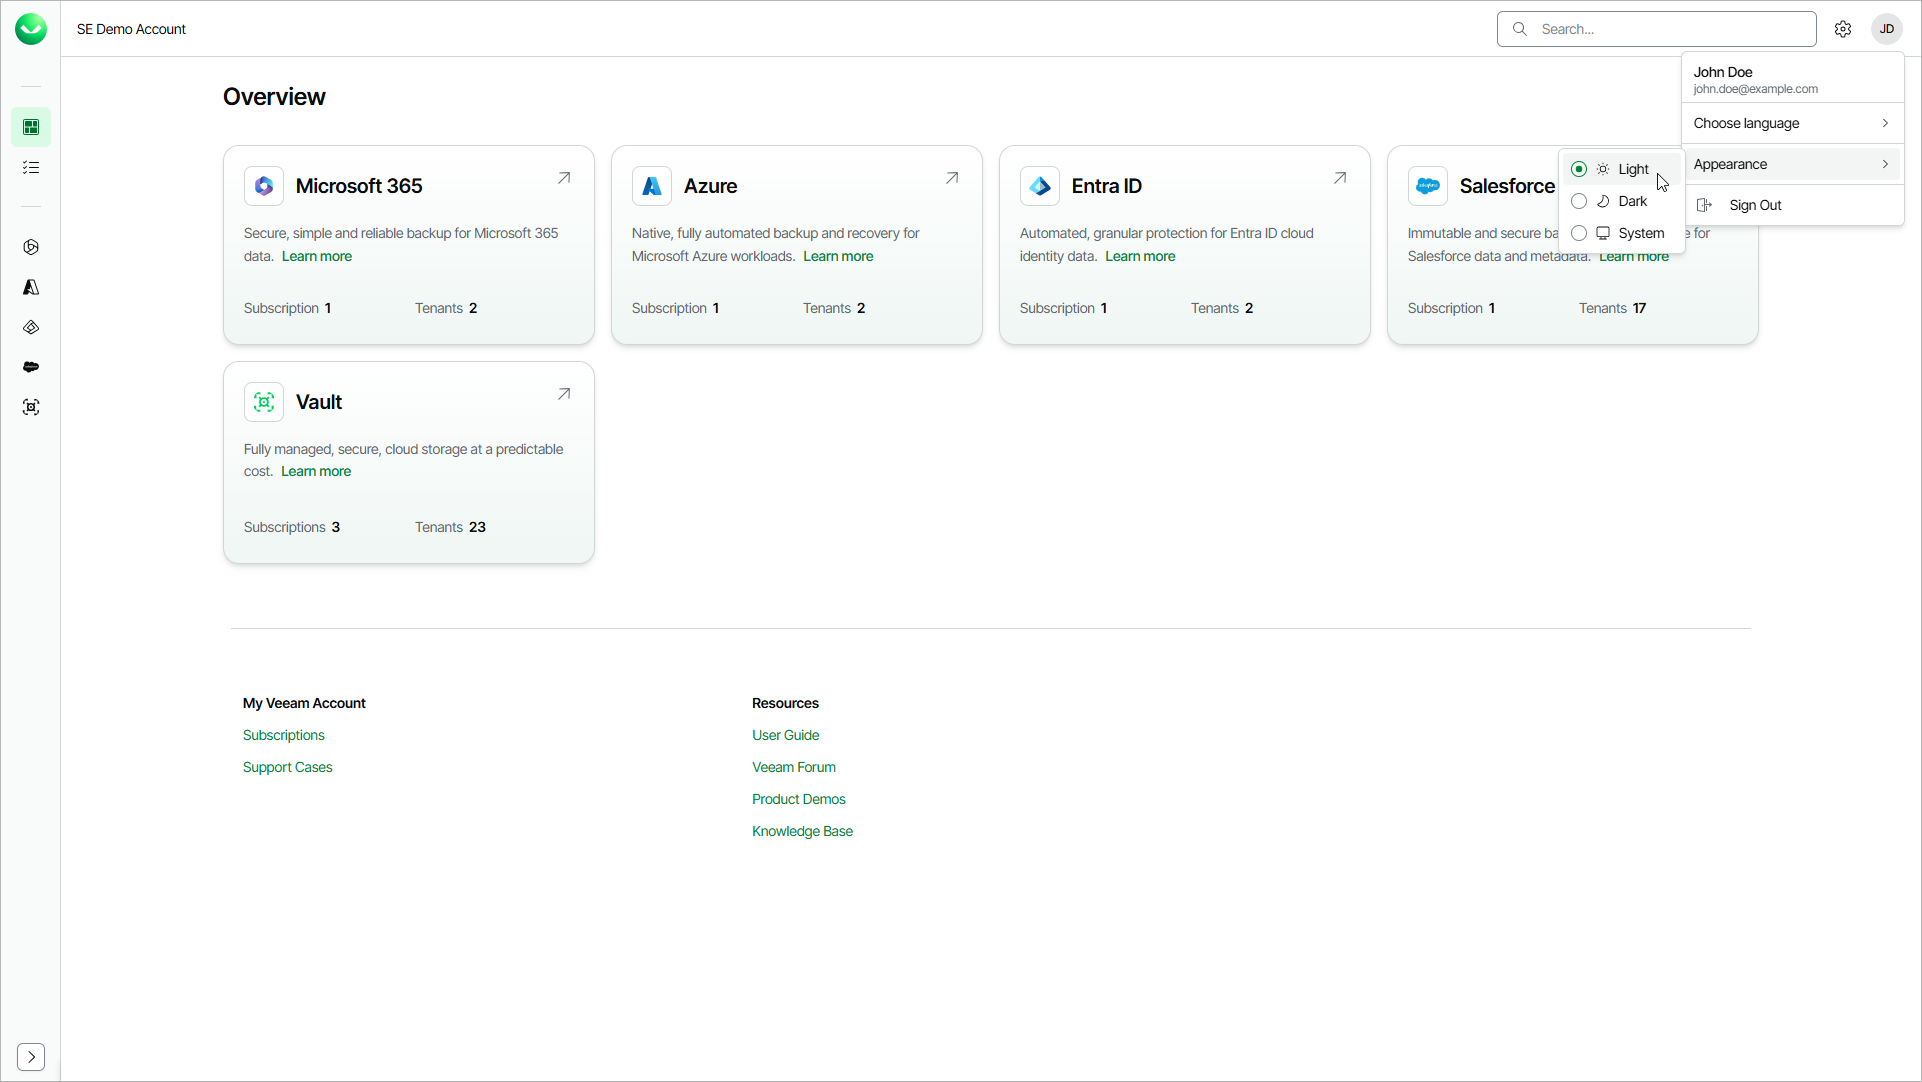The height and width of the screenshot is (1082, 1922).
Task: Open the Subscriptions link under My Veeam Account
Action: pyautogui.click(x=283, y=735)
